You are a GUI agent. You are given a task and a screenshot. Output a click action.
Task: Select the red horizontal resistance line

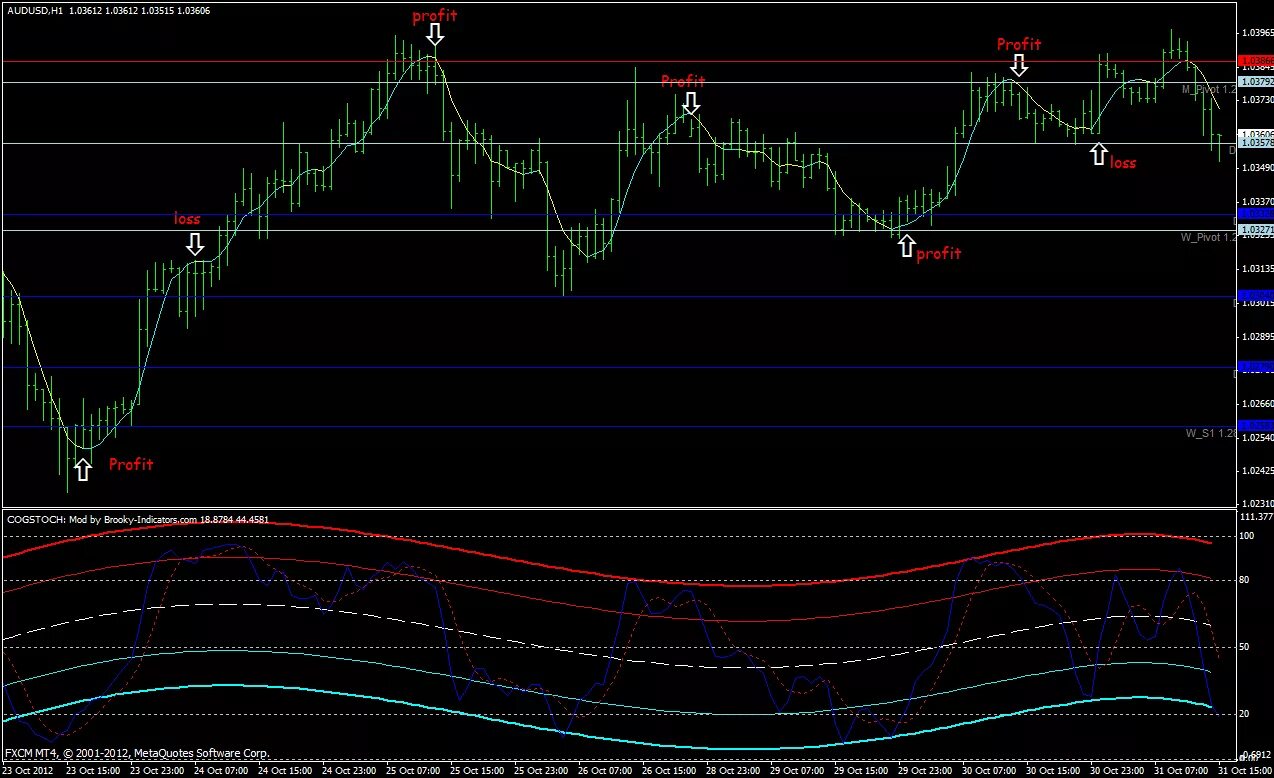pyautogui.click(x=618, y=61)
